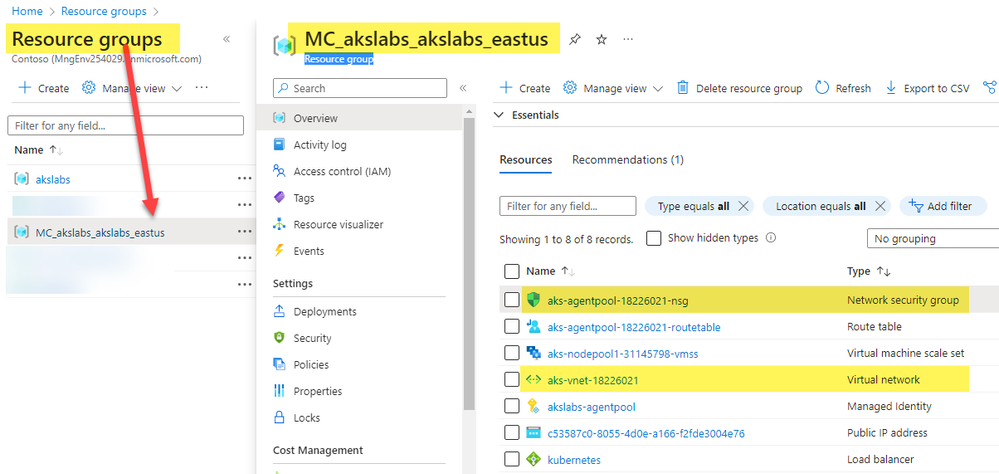Collapse the resource menu sidebar
The height and width of the screenshot is (474, 999).
(x=463, y=88)
